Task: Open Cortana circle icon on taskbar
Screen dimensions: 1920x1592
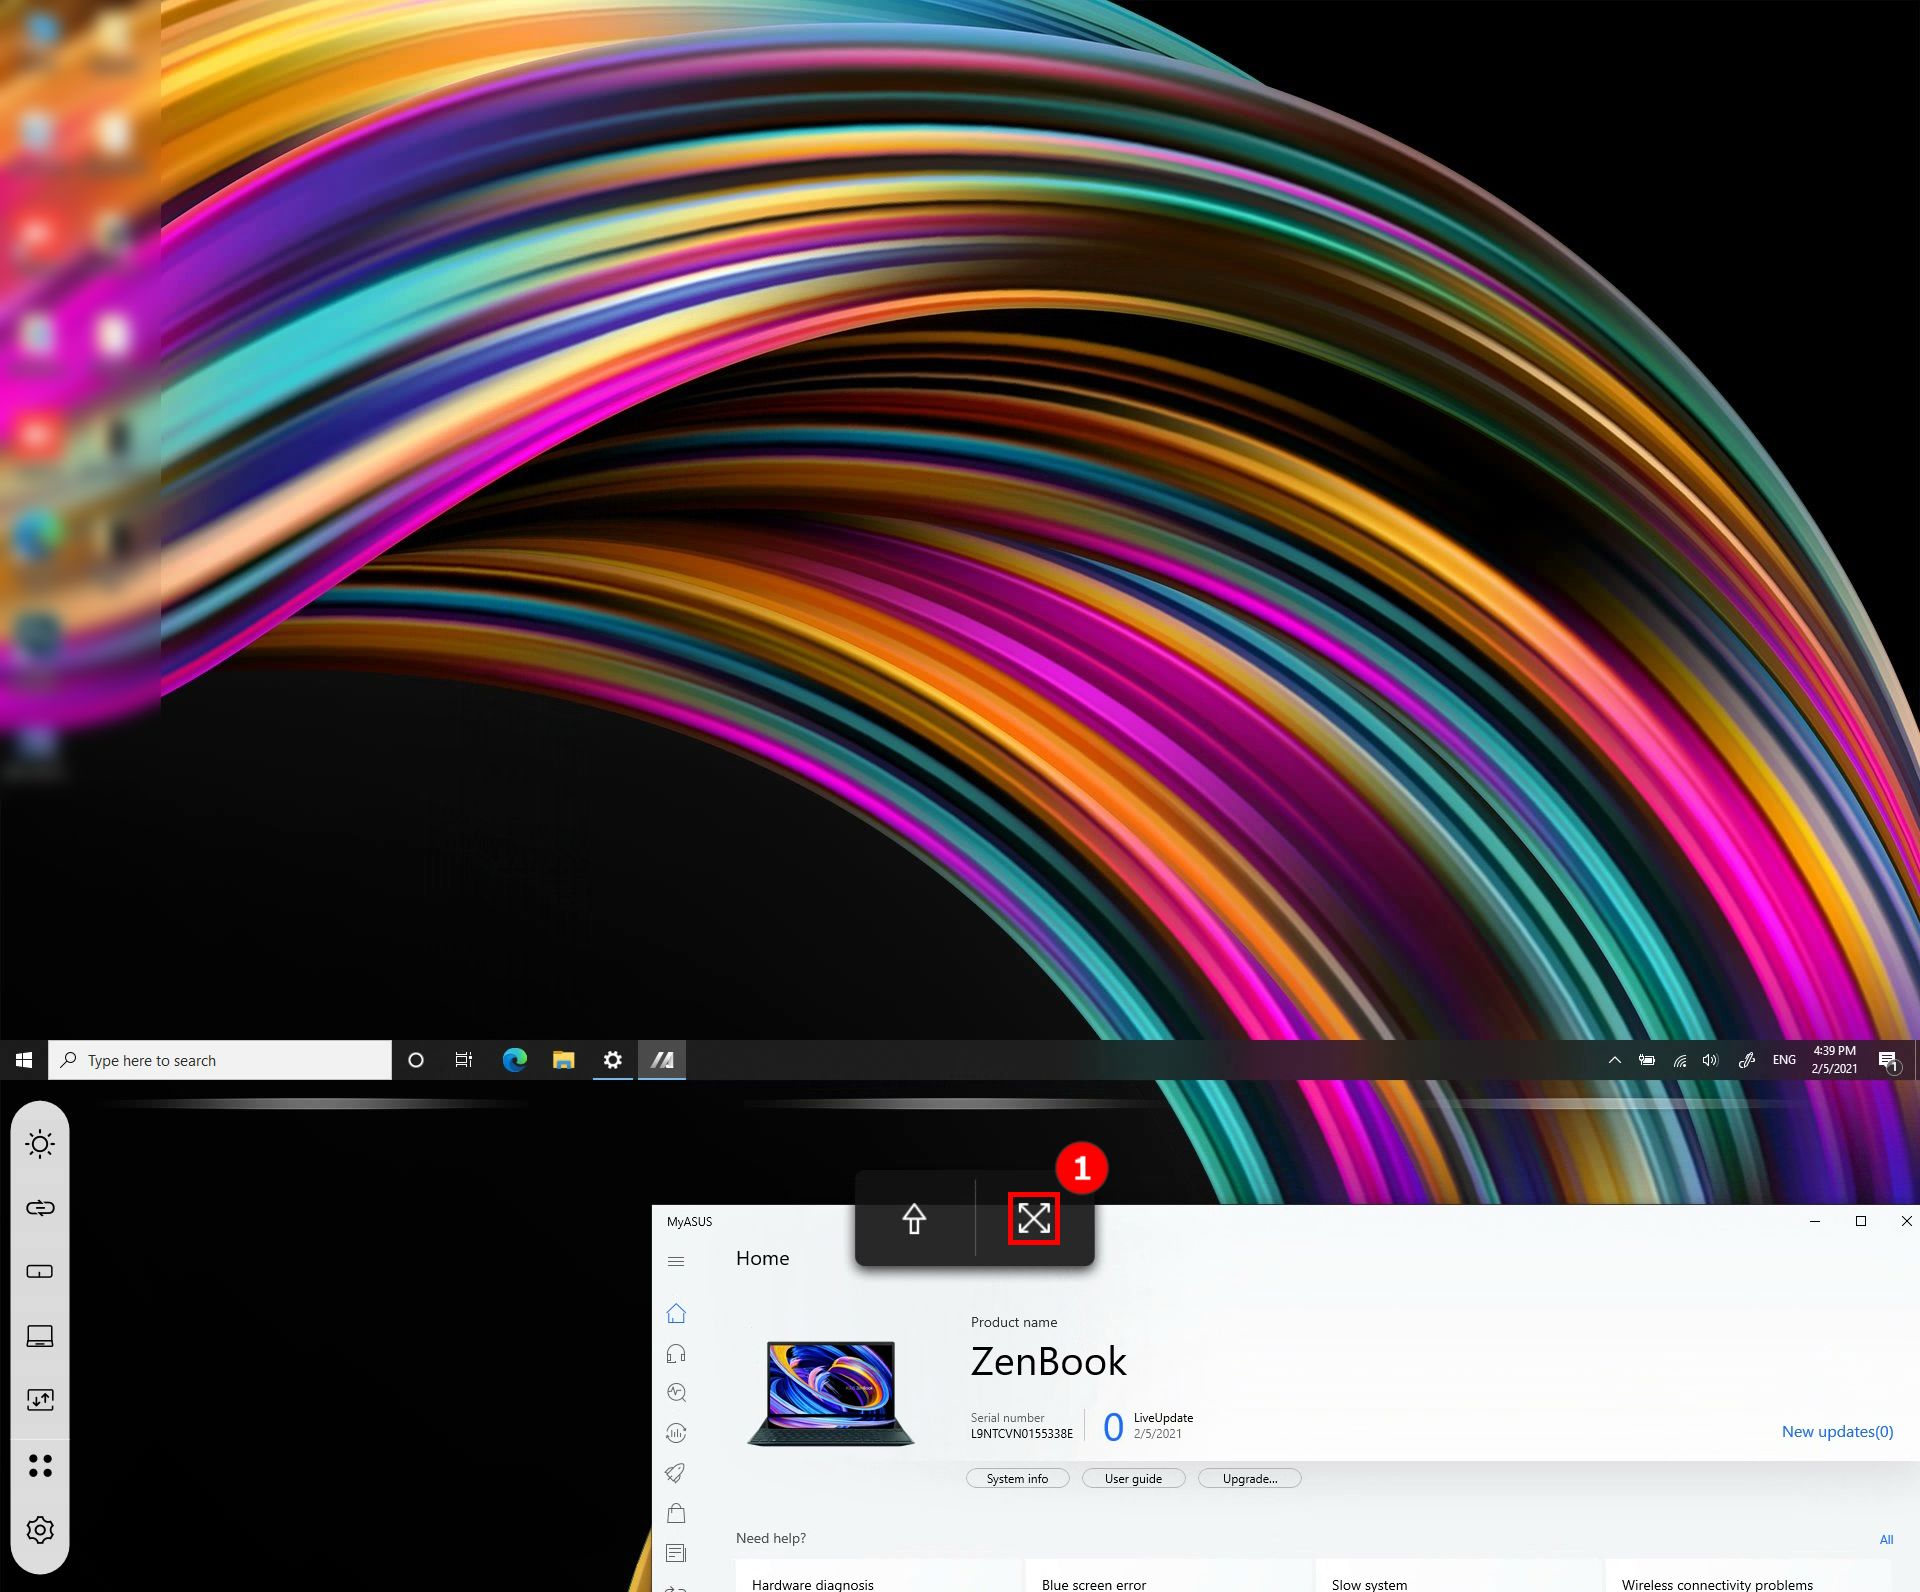Action: pyautogui.click(x=416, y=1060)
